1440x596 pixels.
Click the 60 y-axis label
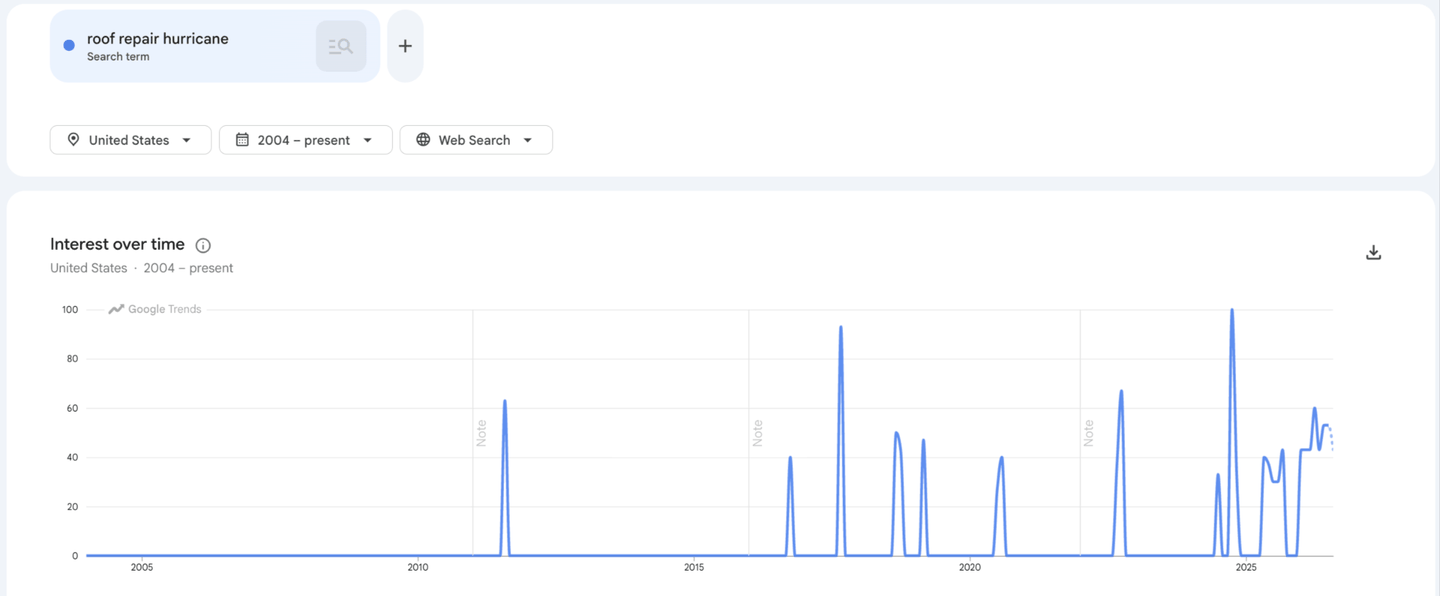(73, 408)
